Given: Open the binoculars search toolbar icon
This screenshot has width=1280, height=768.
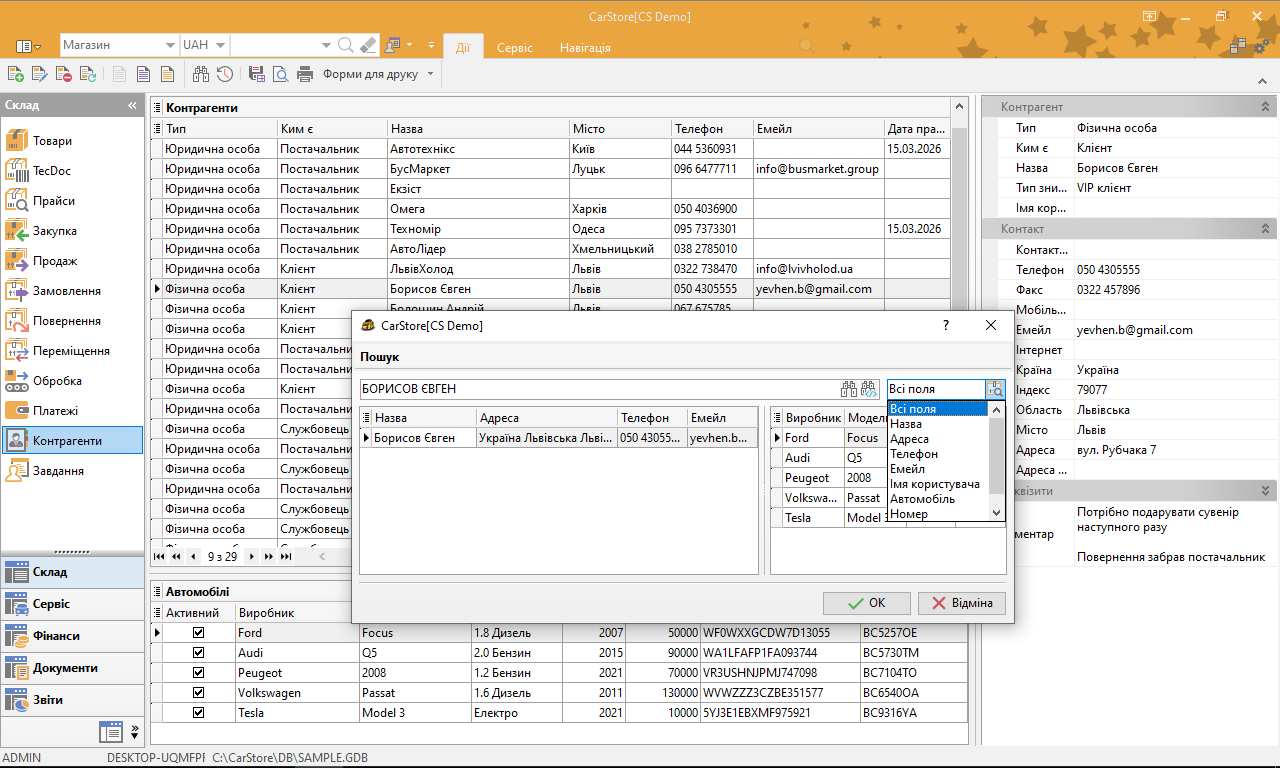Looking at the screenshot, I should [200, 73].
